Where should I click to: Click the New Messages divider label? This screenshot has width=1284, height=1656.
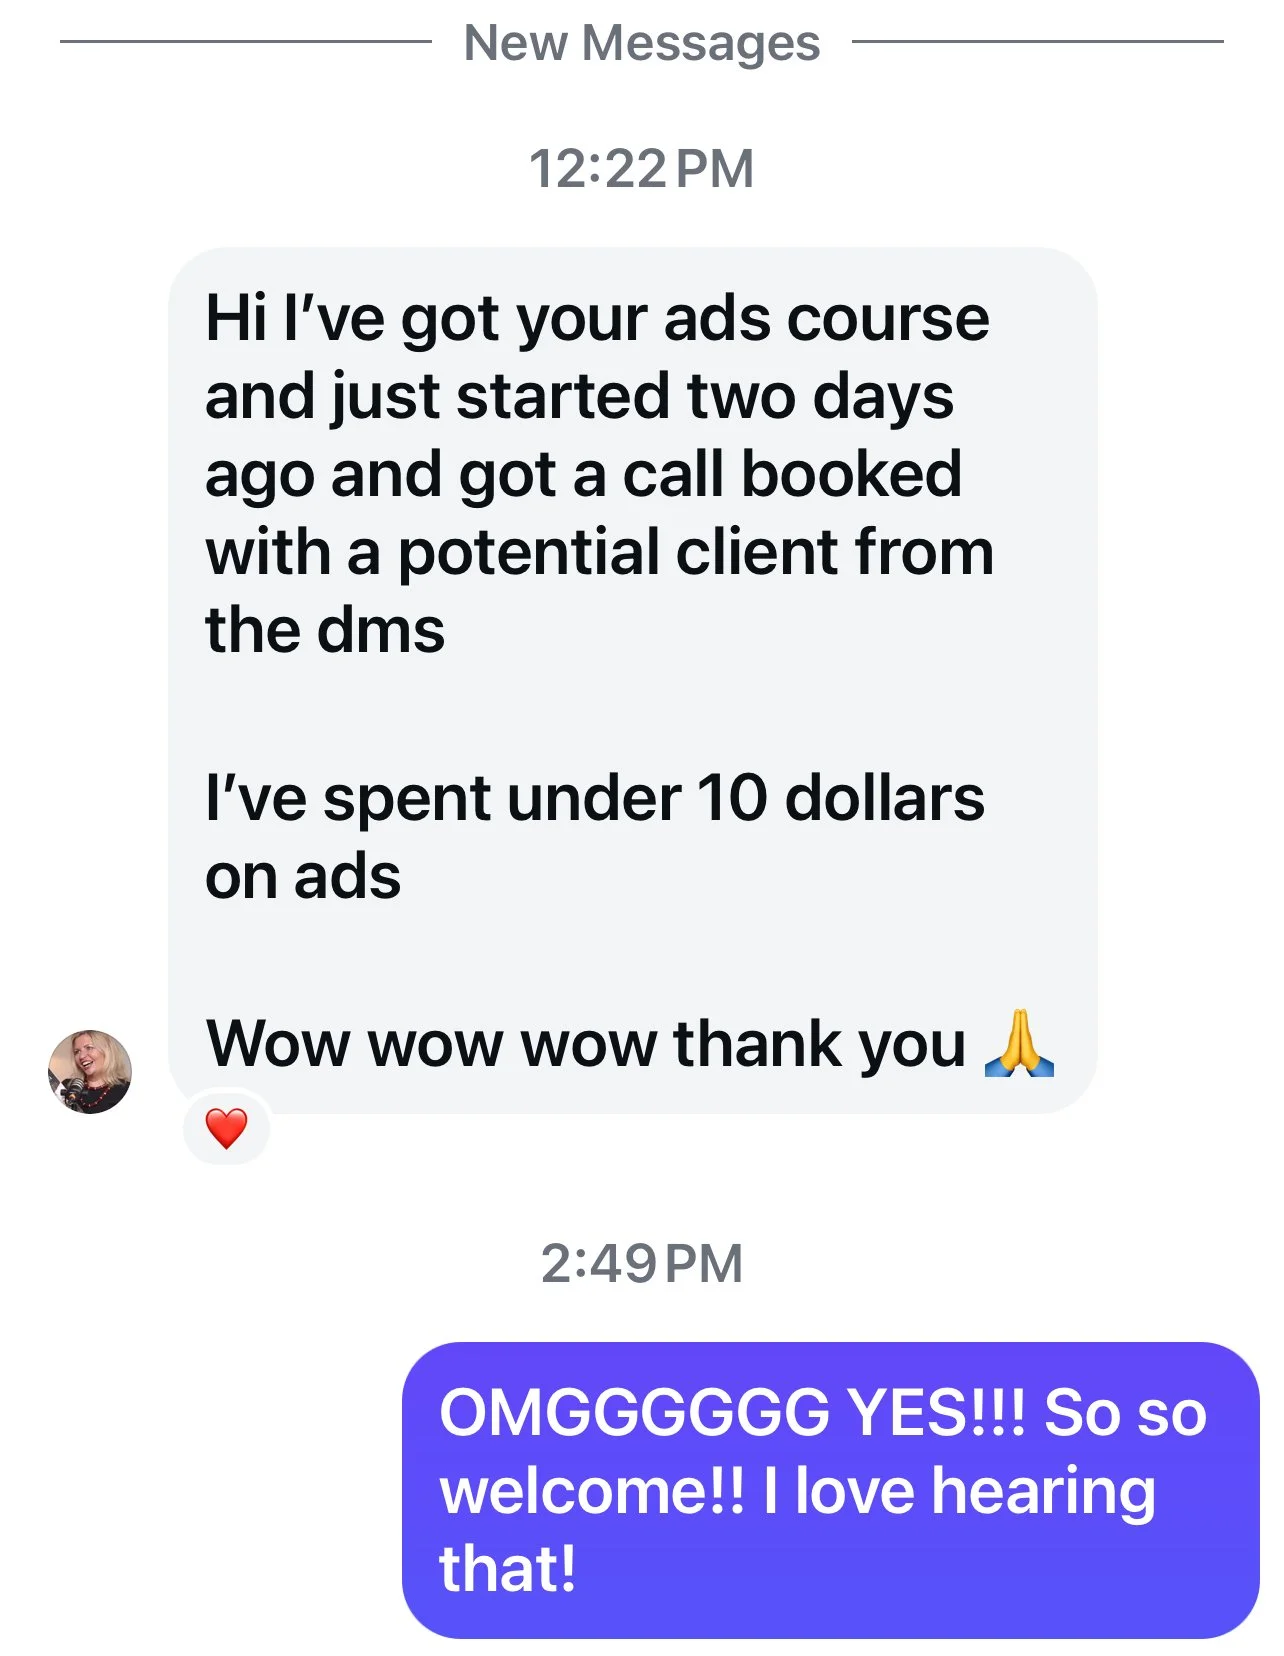point(642,43)
